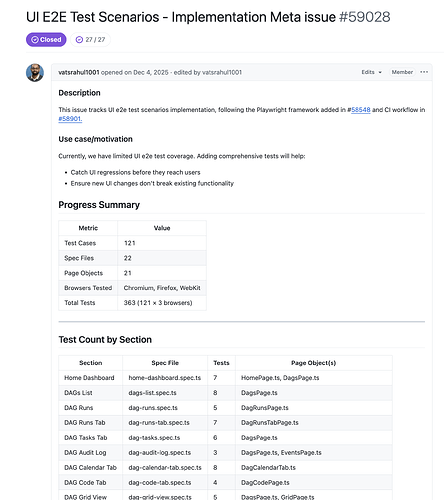Open linked pull request #58901
This screenshot has width=444, height=500.
(70, 119)
